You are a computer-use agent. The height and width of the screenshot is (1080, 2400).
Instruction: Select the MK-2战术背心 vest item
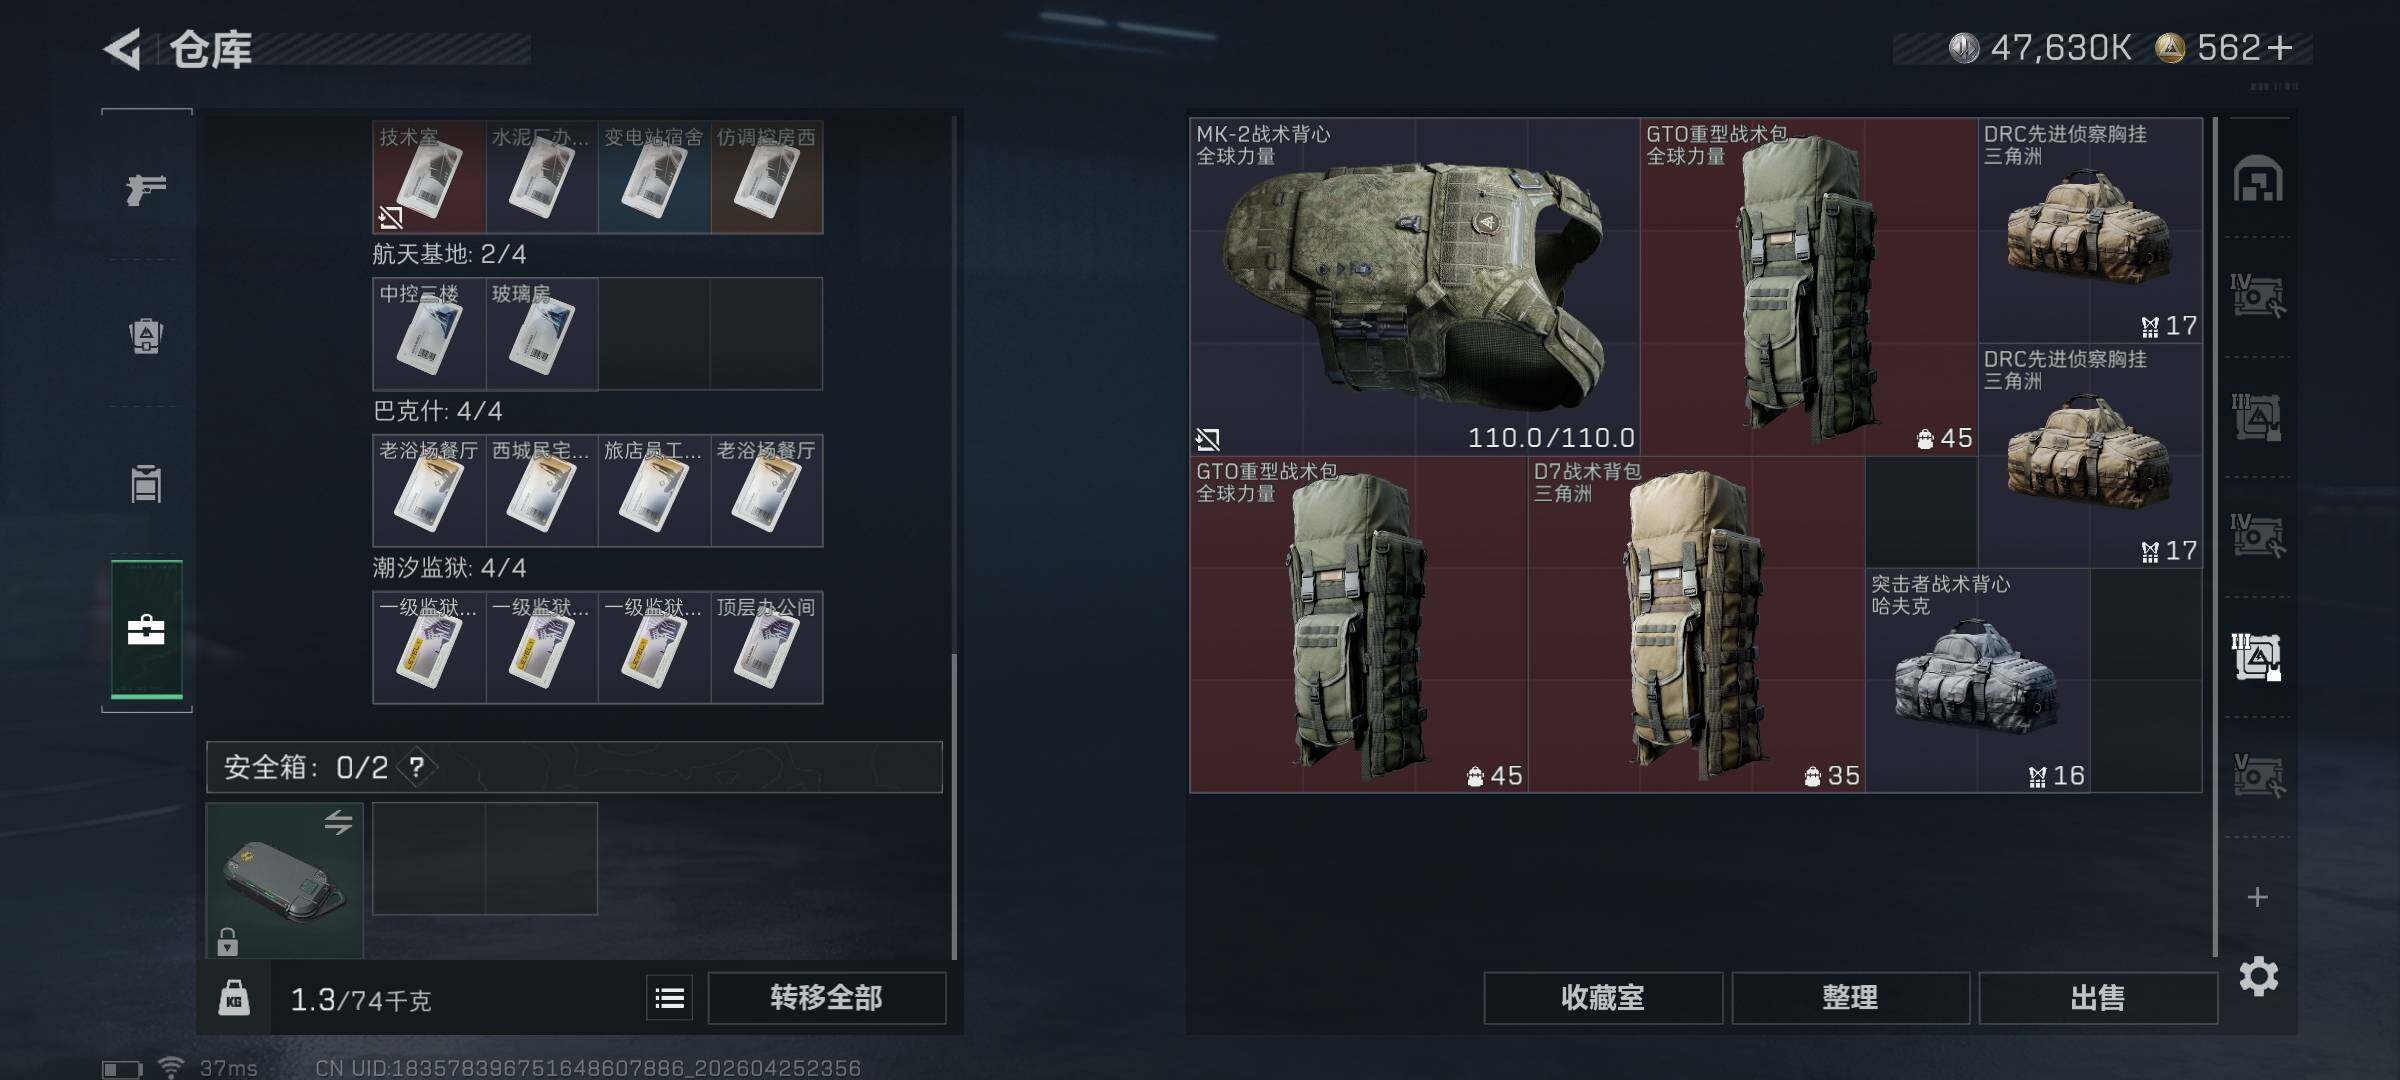click(1415, 287)
